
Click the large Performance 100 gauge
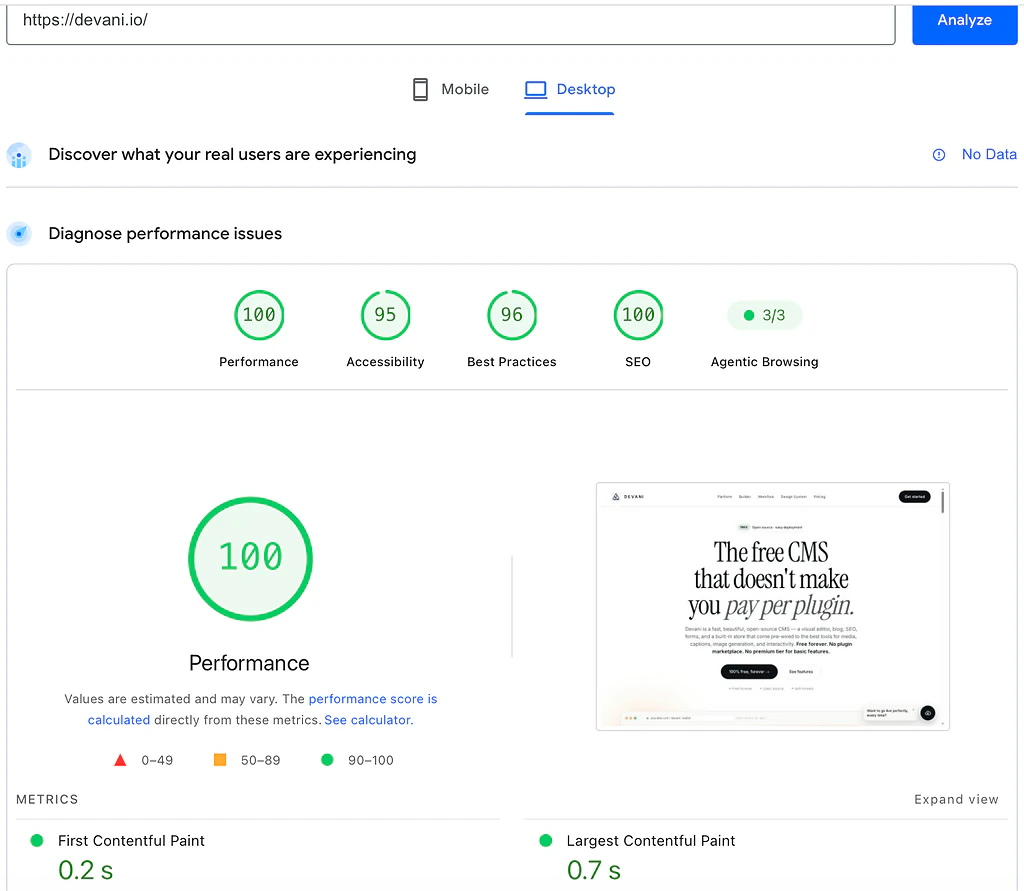251,559
